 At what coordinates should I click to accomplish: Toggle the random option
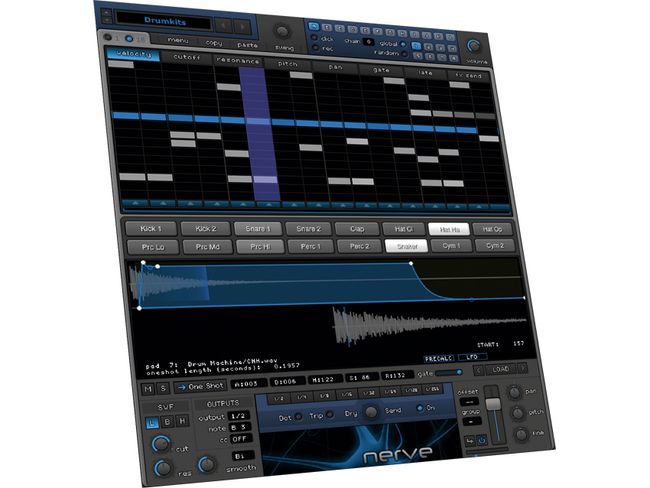click(405, 54)
